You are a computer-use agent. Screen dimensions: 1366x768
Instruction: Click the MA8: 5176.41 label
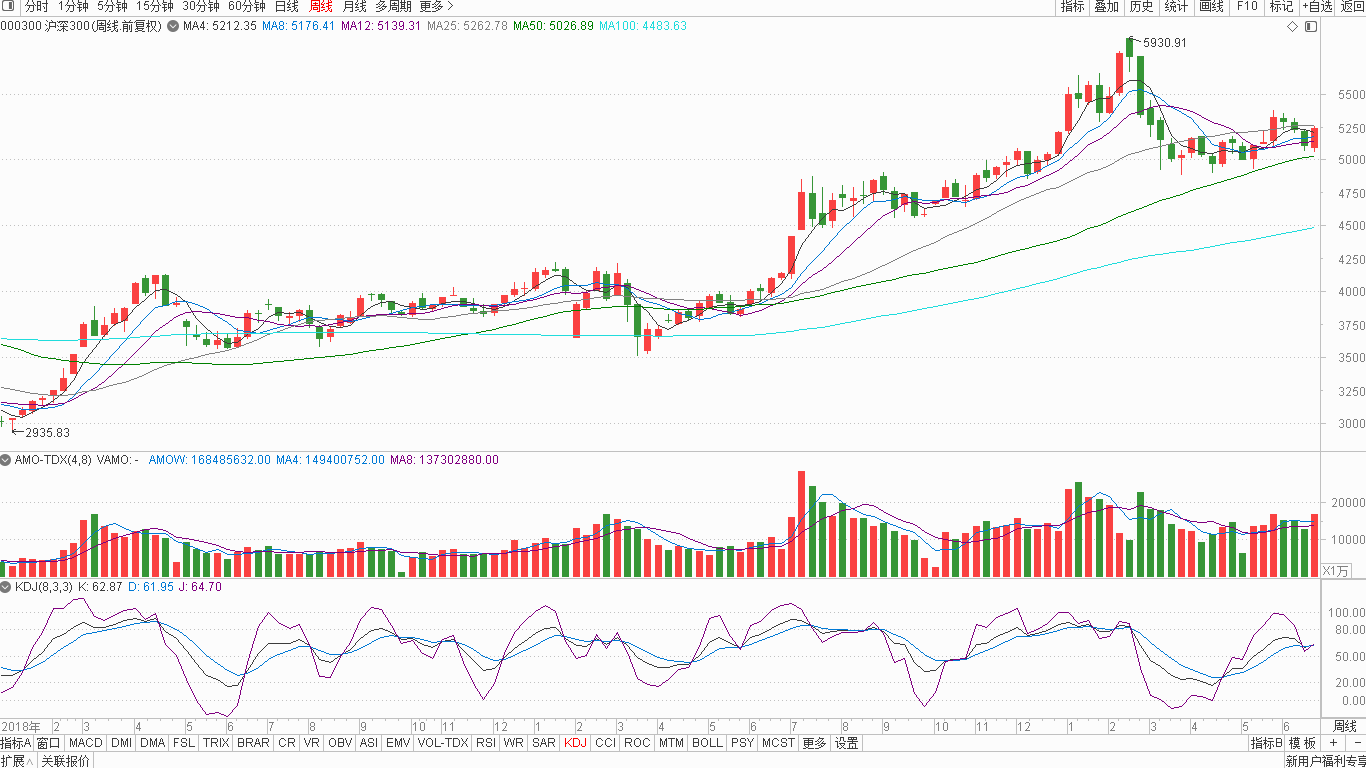point(298,26)
